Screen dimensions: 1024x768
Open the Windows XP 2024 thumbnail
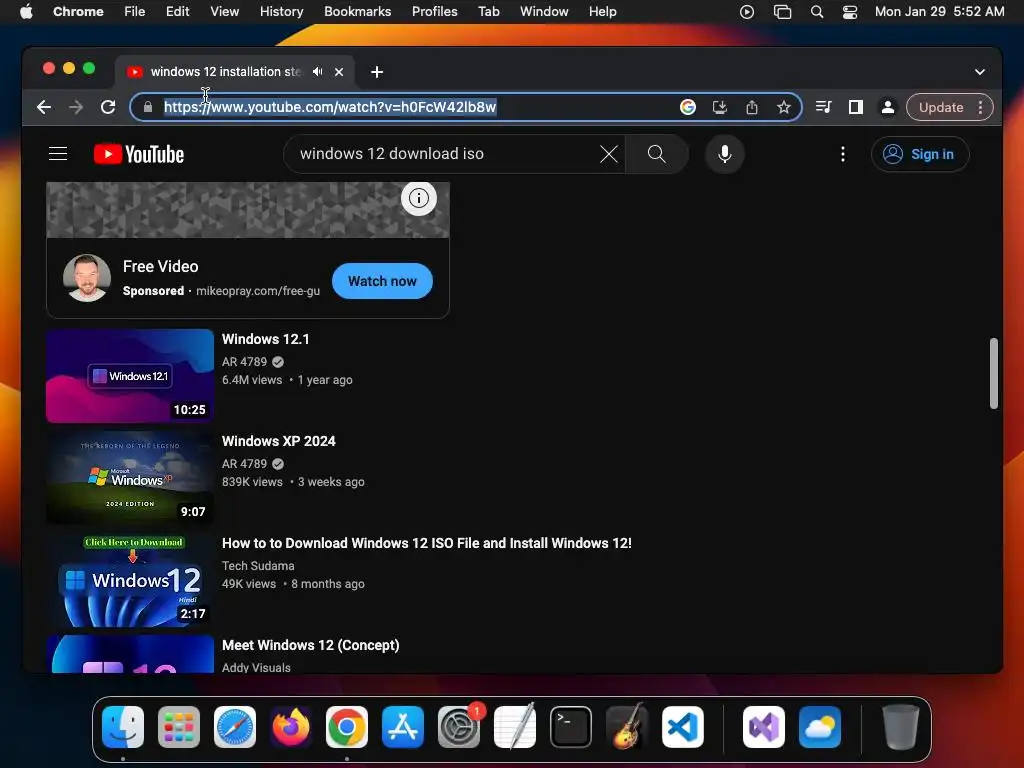130,477
